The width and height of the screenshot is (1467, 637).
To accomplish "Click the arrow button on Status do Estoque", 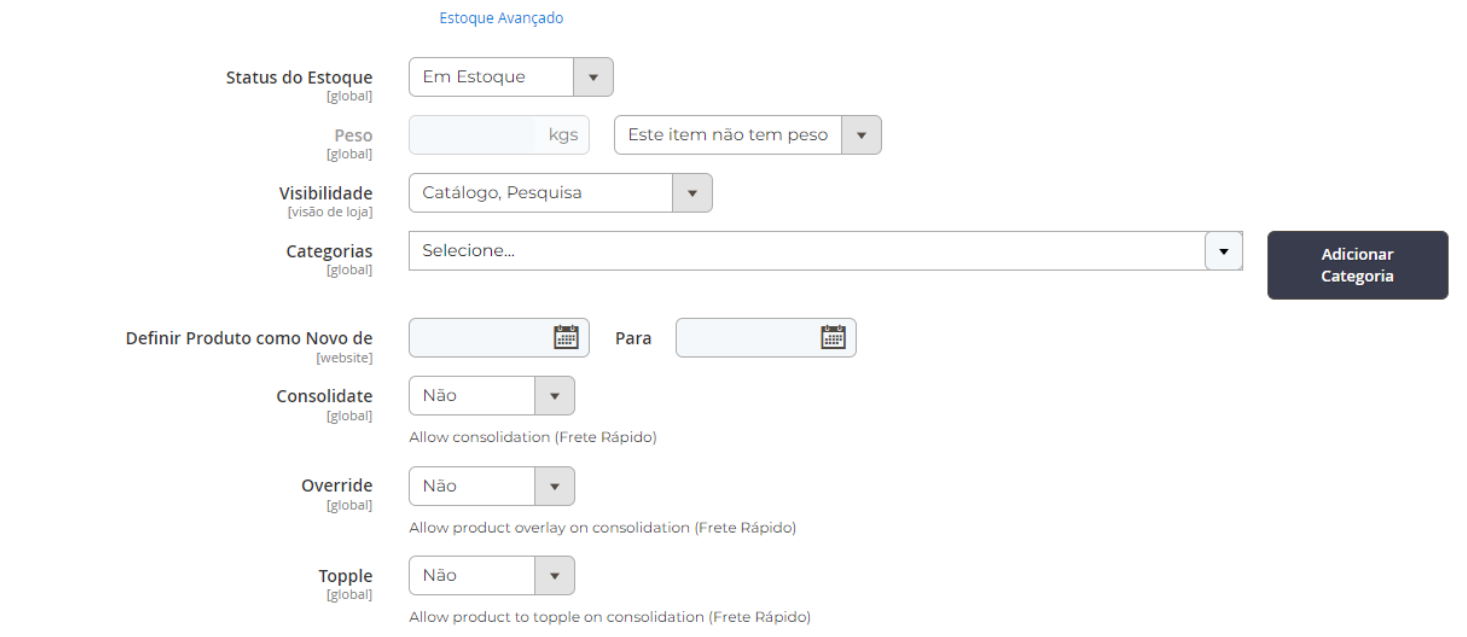I will tap(593, 77).
